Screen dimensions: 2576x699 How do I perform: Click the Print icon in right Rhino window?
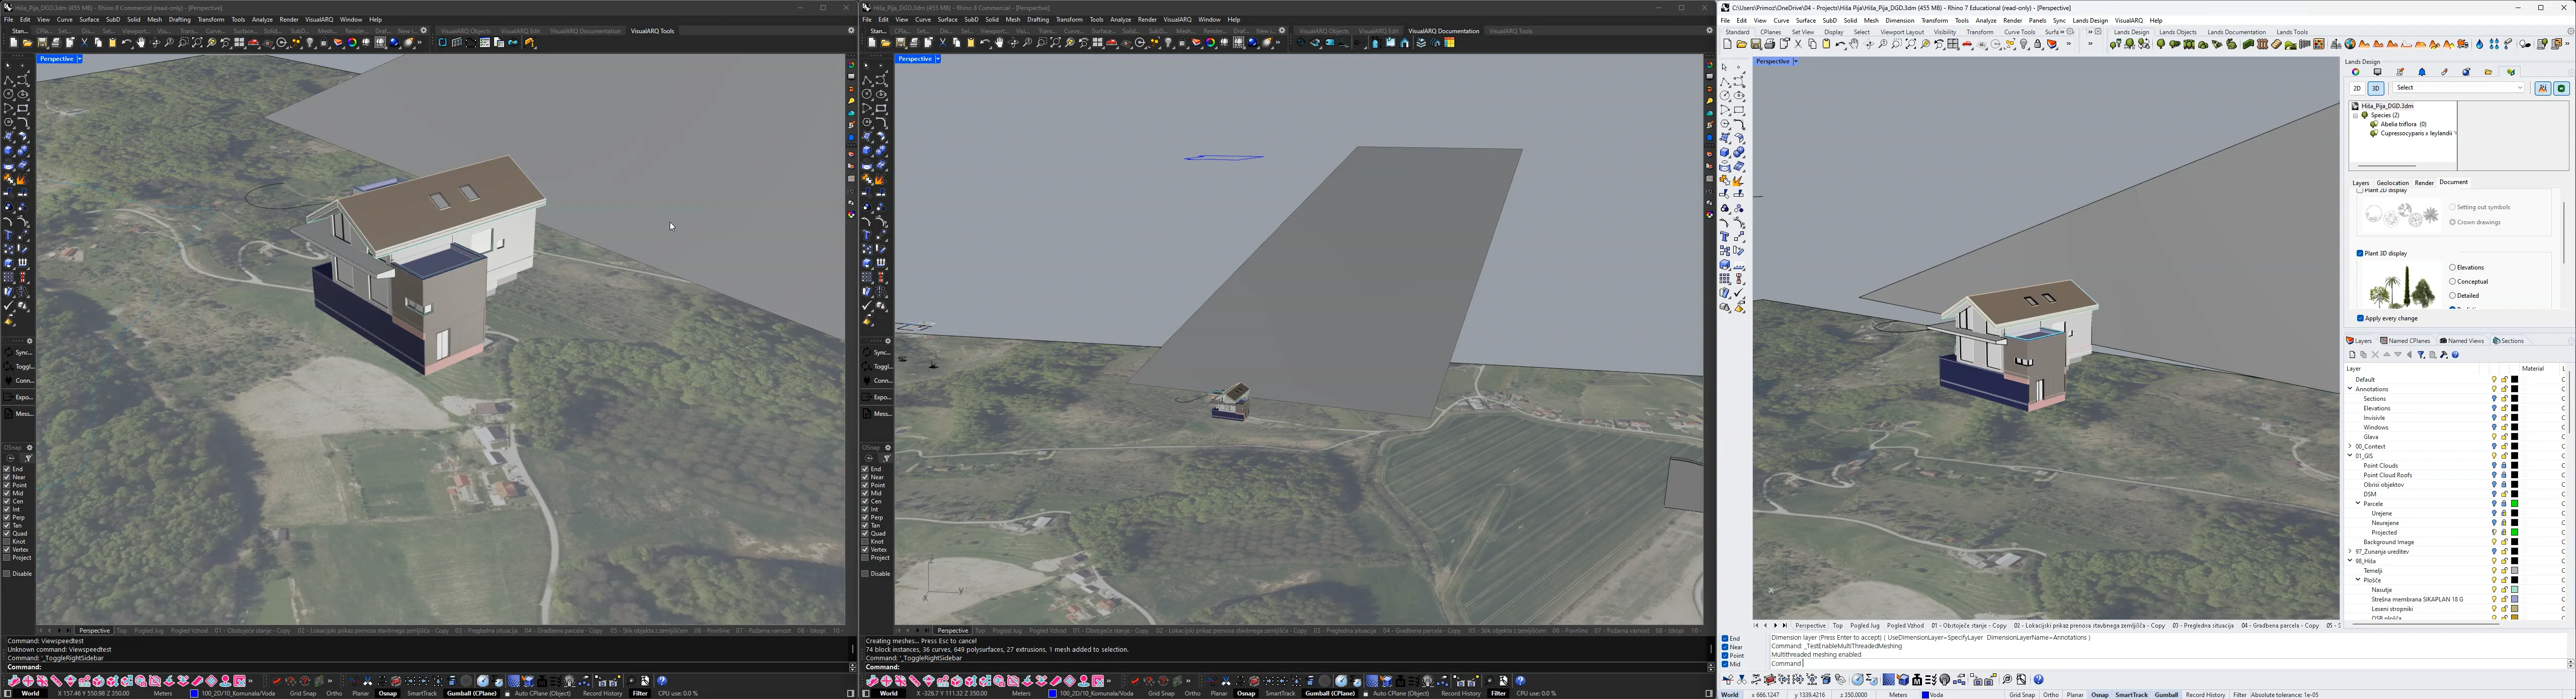coord(1770,44)
